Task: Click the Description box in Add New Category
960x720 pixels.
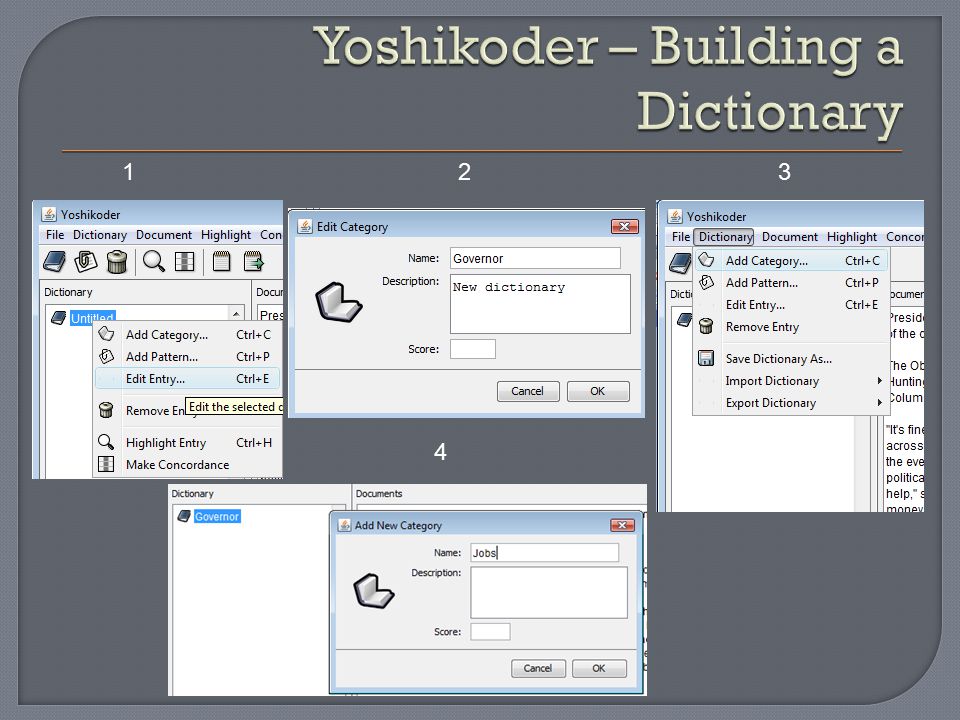Action: [549, 592]
